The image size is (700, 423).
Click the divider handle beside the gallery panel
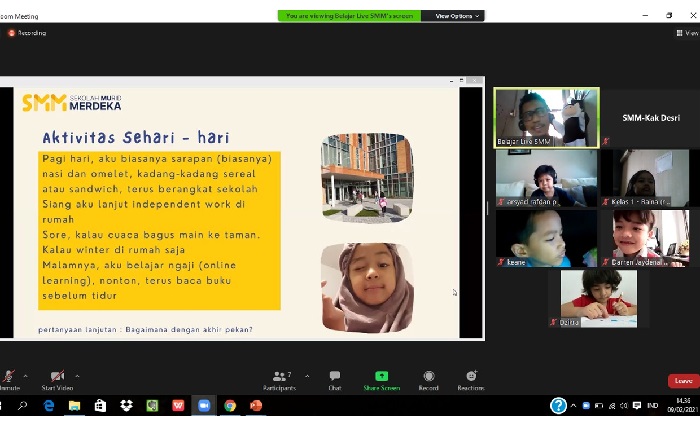click(488, 208)
